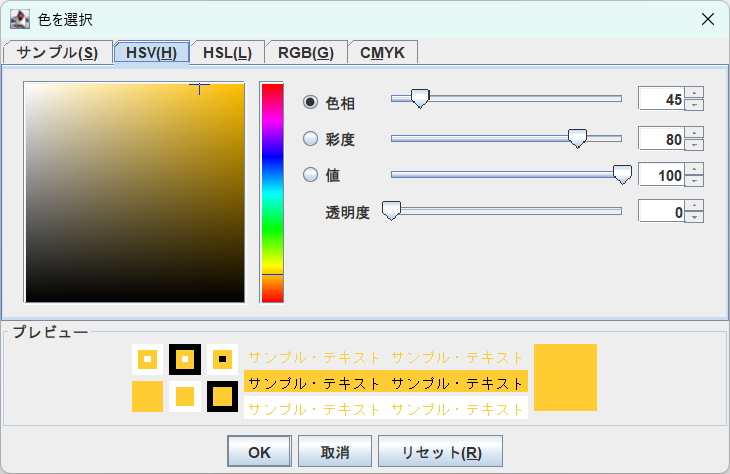
Task: Increase 透明度 with the up spinner arrow
Action: 694,205
